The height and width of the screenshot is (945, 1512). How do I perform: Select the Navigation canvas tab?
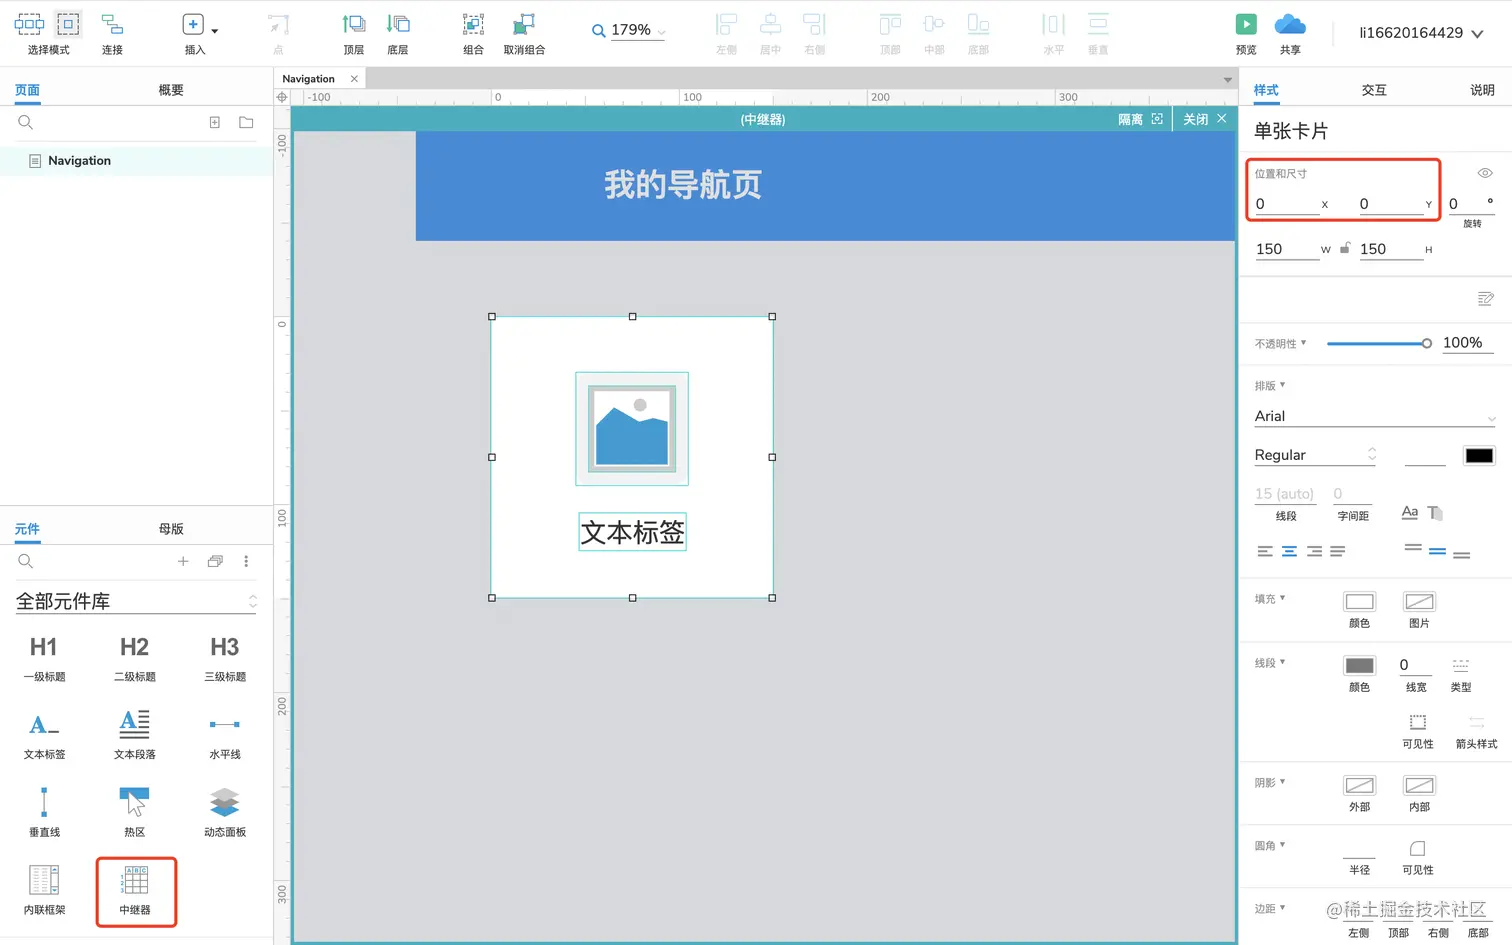coord(319,78)
